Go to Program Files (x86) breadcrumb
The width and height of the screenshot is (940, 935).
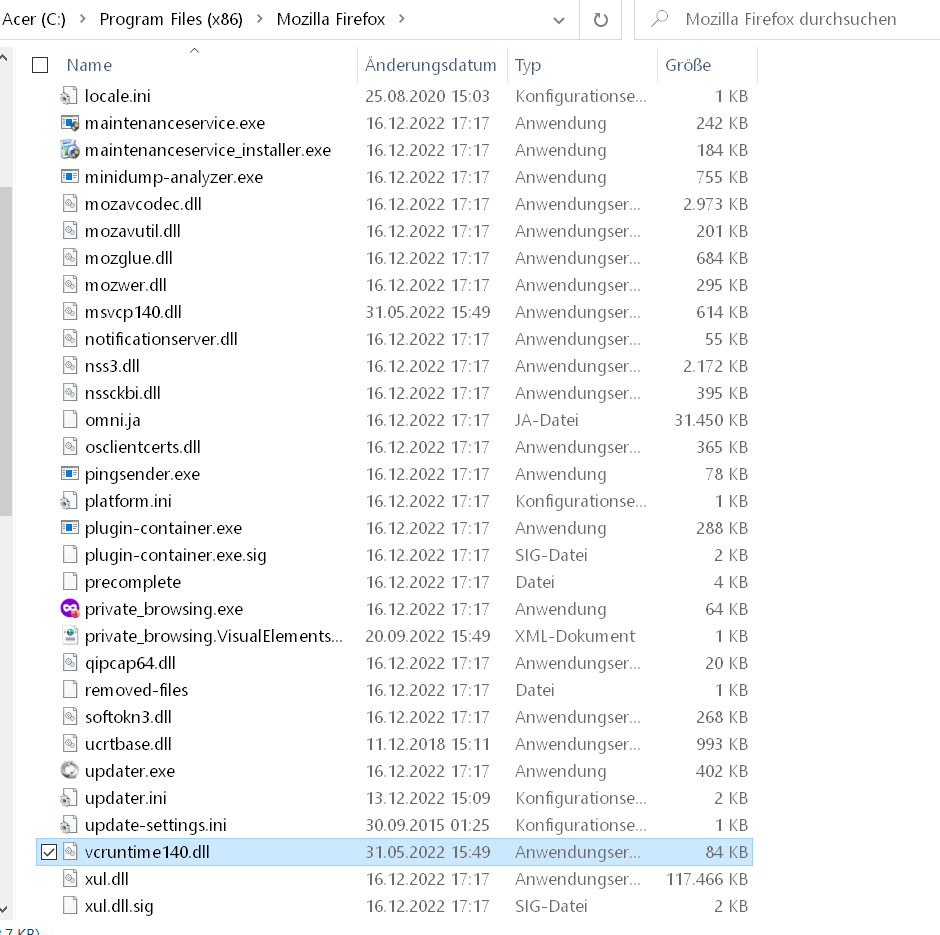pyautogui.click(x=171, y=19)
